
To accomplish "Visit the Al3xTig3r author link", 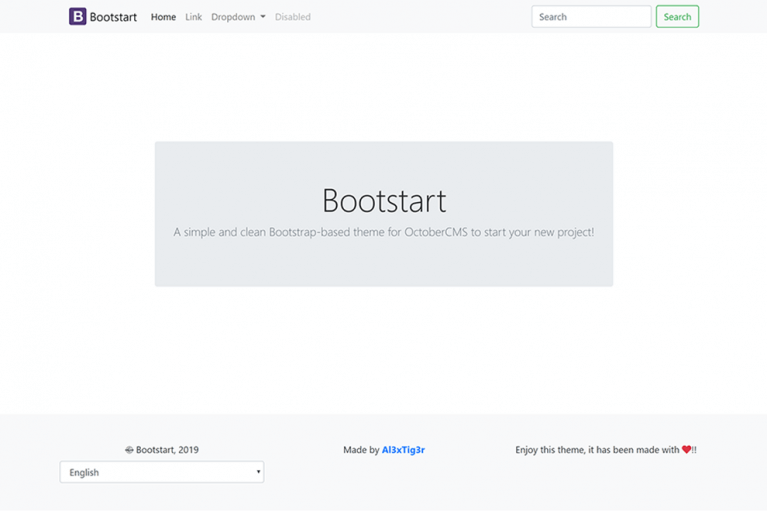I will pos(403,450).
